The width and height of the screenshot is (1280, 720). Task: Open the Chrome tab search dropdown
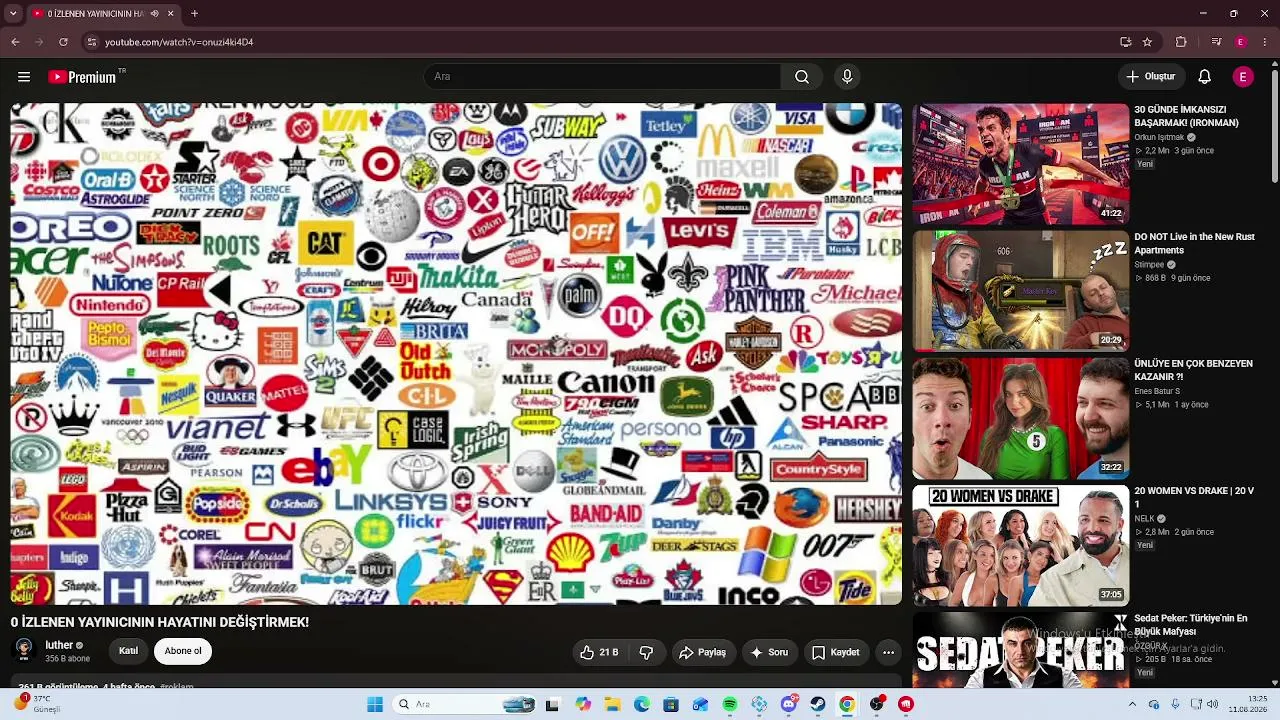point(15,14)
